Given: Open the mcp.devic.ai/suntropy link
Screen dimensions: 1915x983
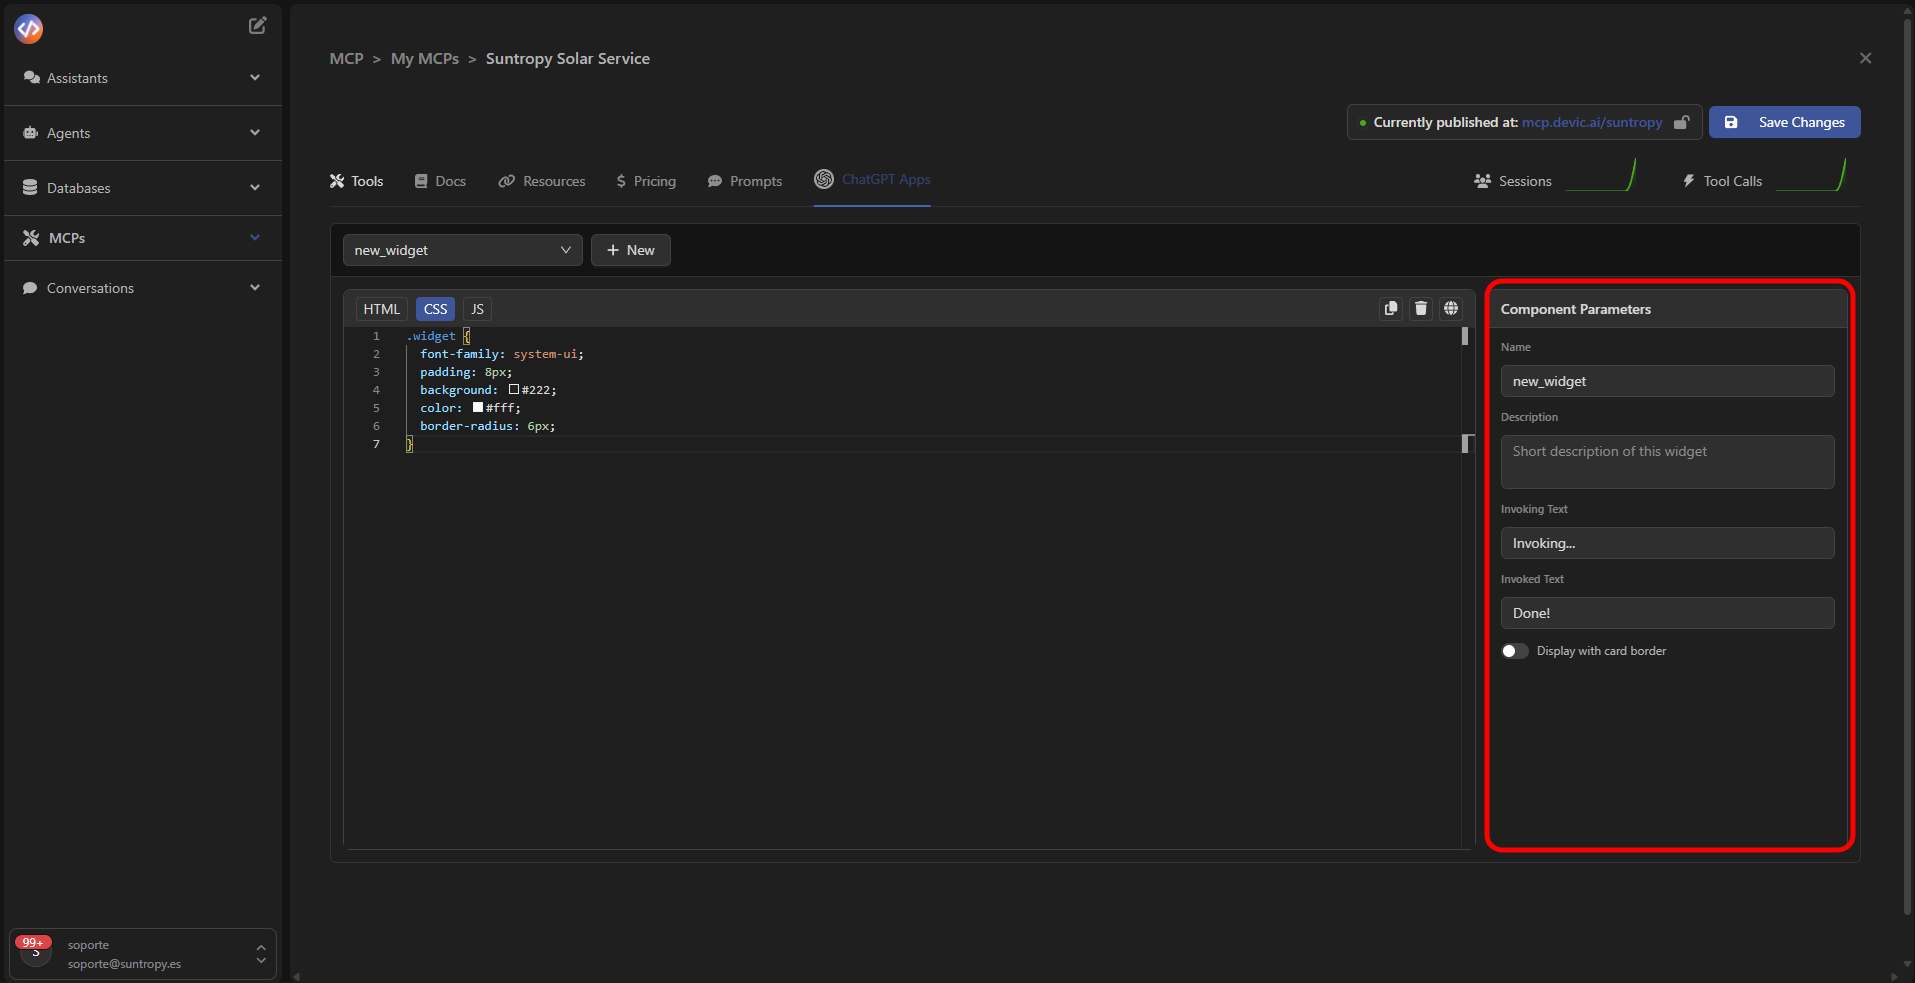Looking at the screenshot, I should click(x=1592, y=122).
